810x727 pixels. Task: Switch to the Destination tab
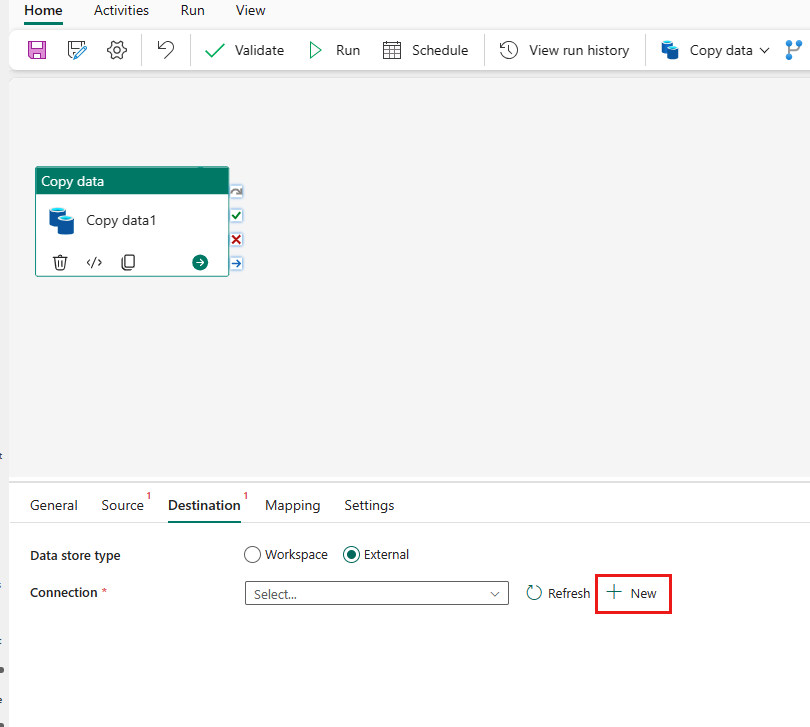pyautogui.click(x=205, y=505)
